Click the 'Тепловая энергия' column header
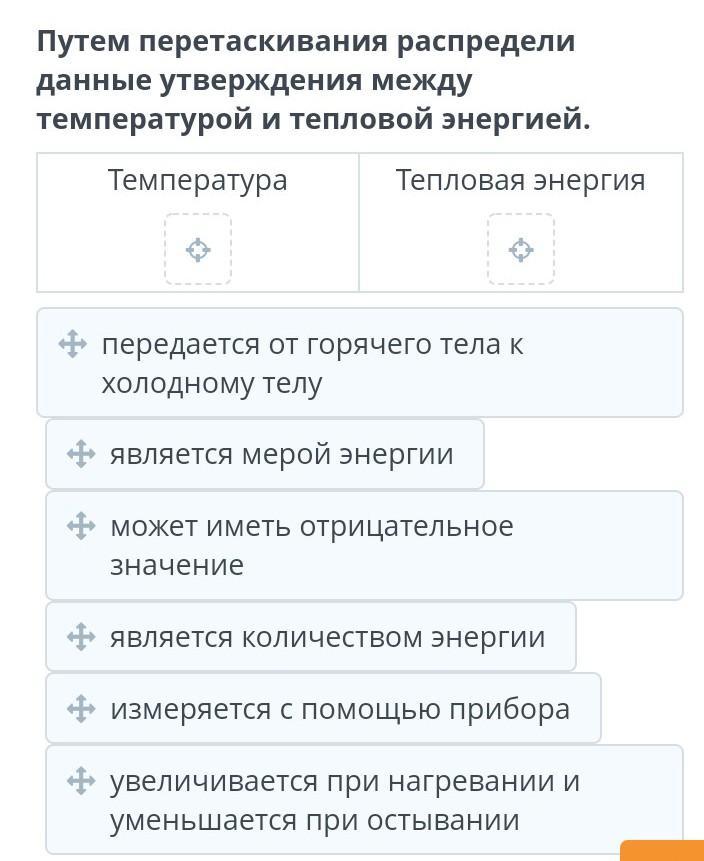 520,181
